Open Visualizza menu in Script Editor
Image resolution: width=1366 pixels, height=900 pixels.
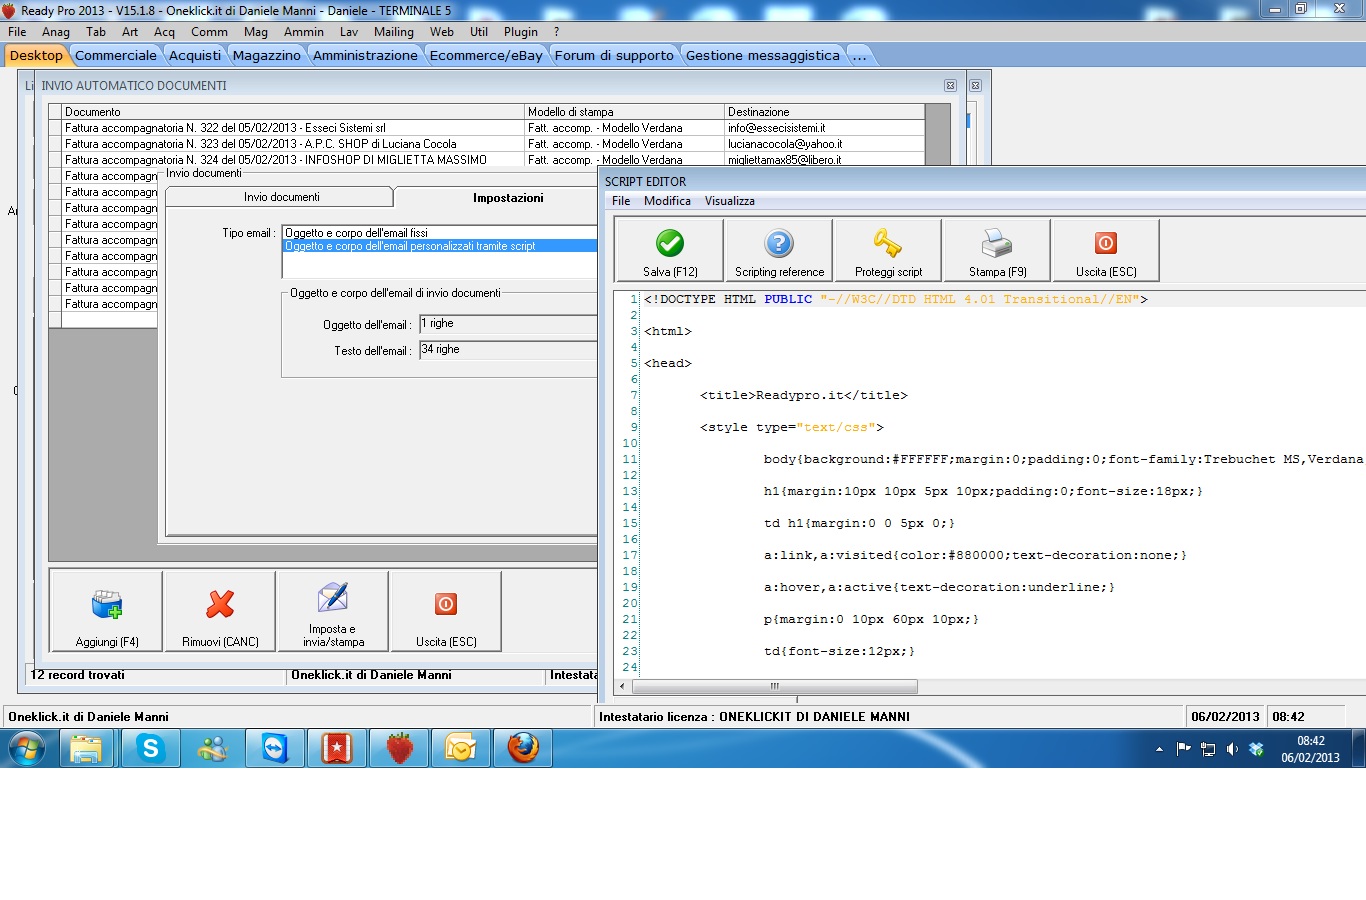[x=729, y=201]
